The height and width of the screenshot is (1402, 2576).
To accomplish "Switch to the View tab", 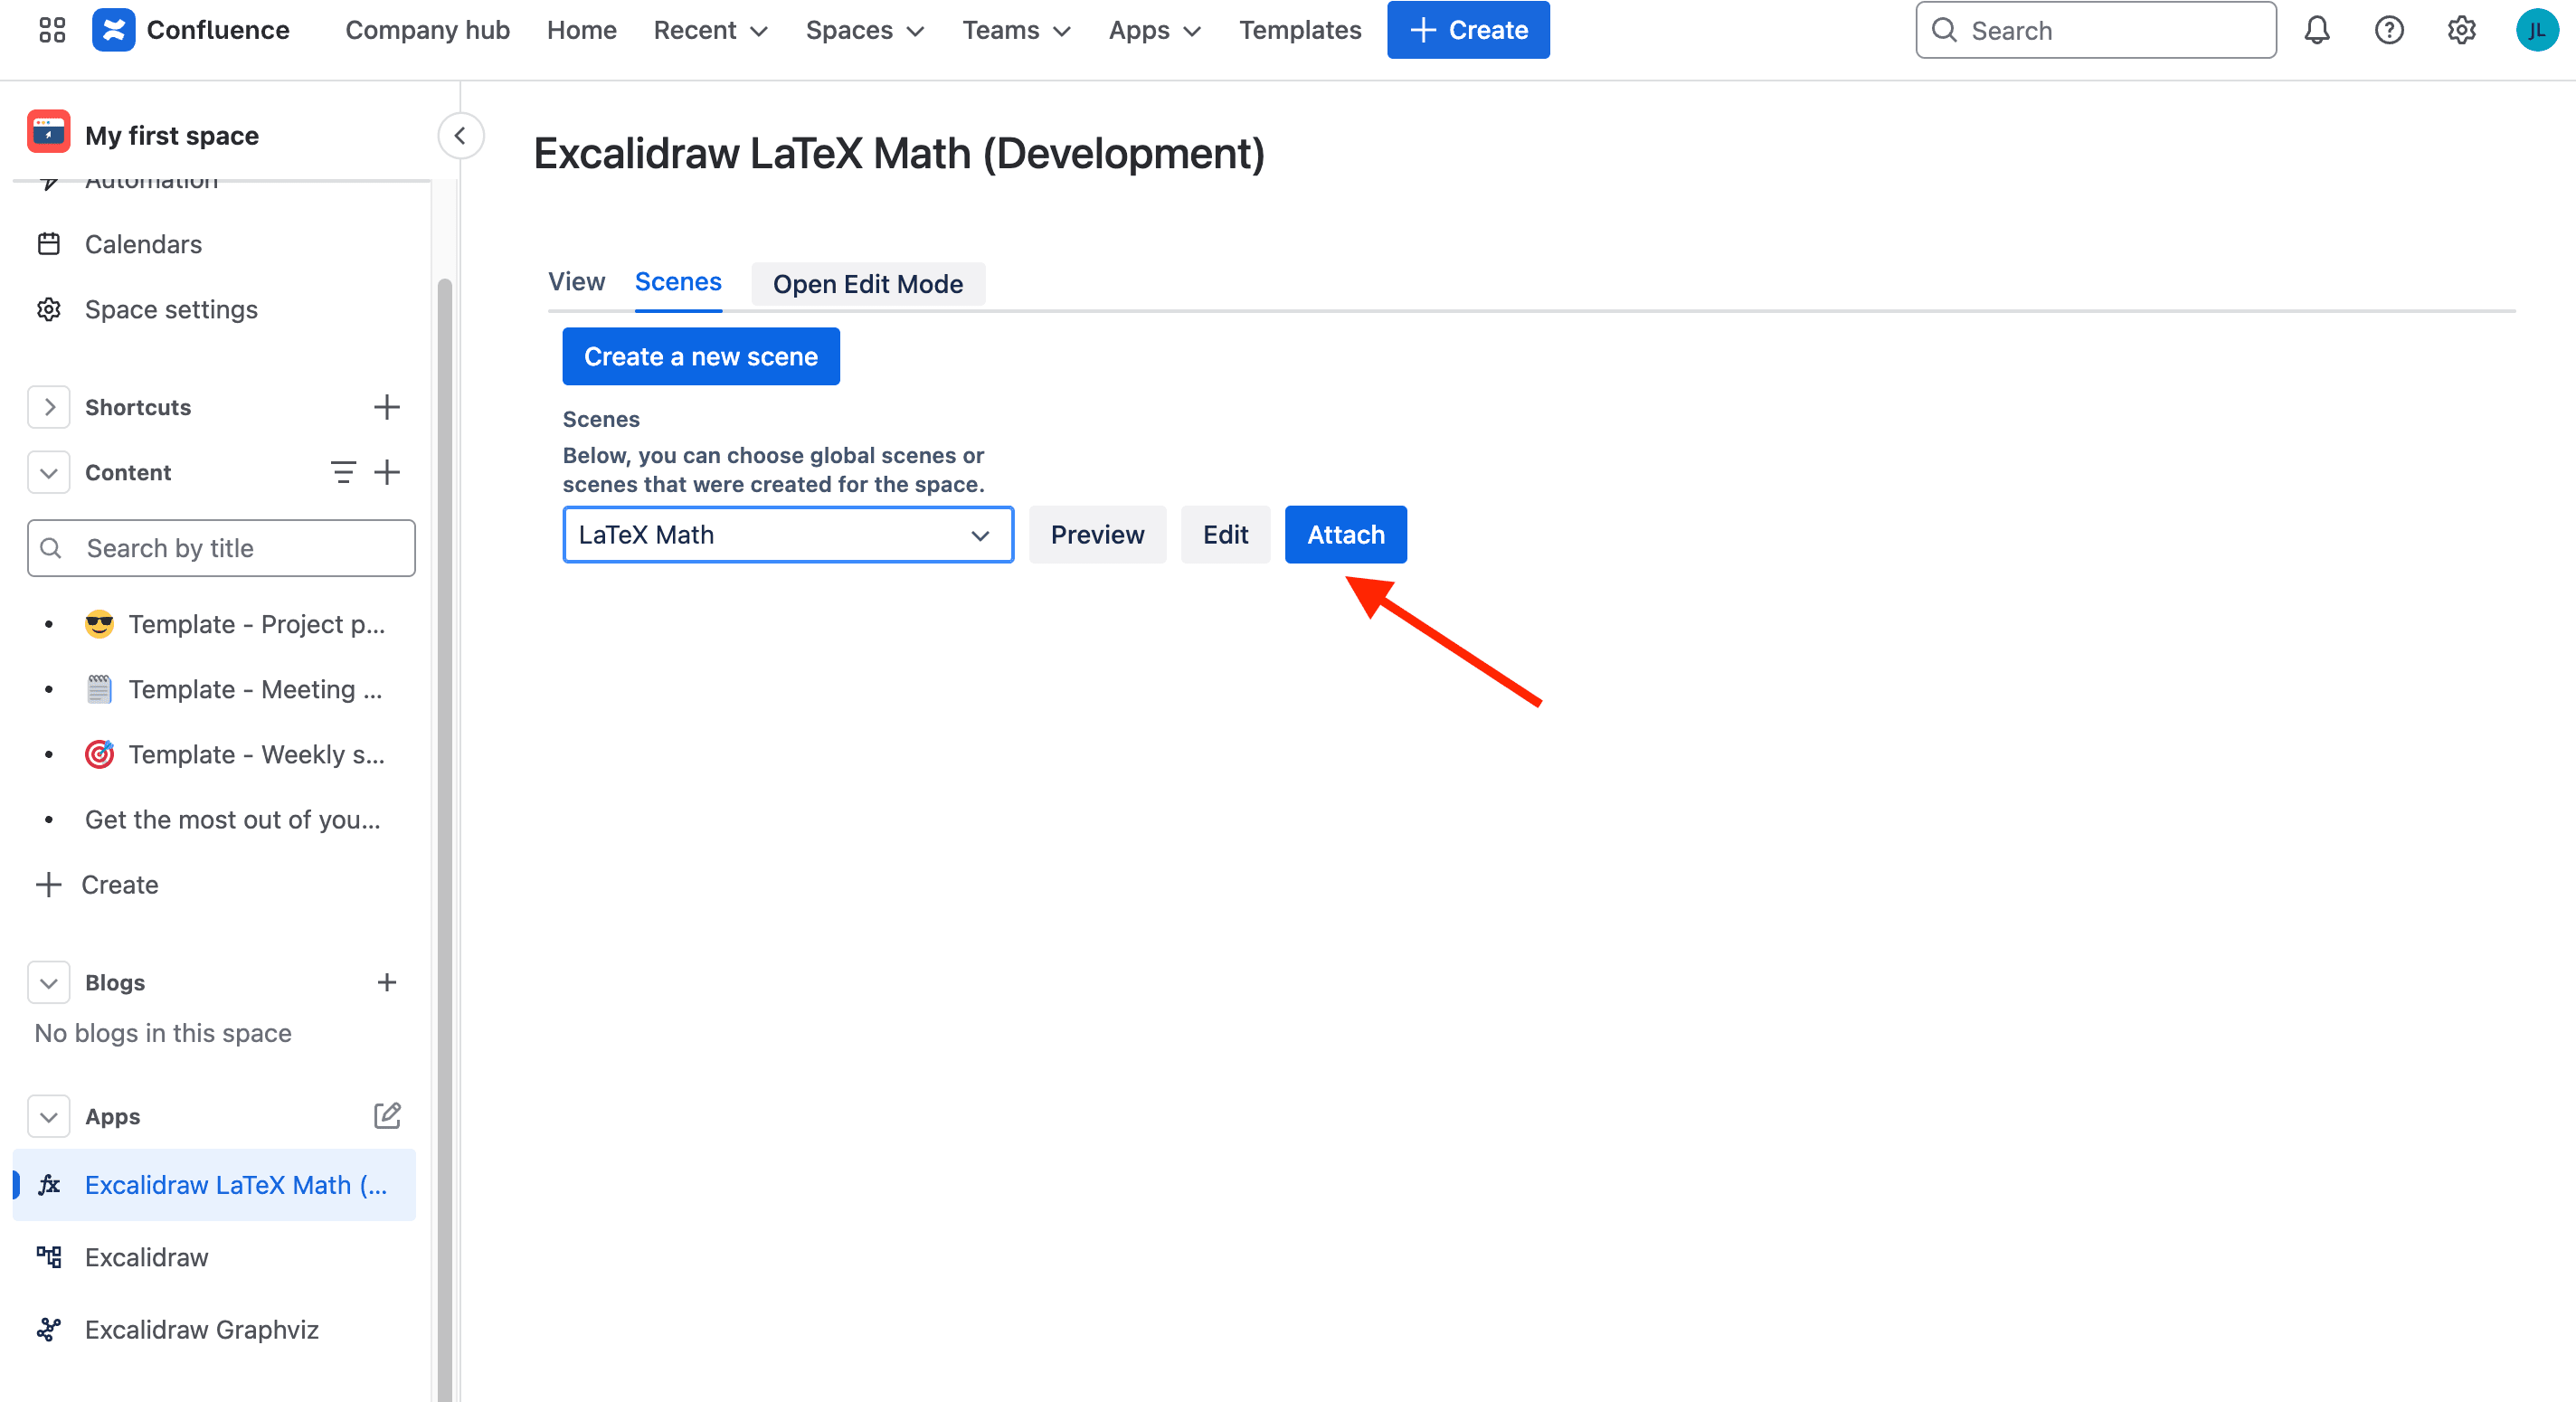I will [x=577, y=282].
